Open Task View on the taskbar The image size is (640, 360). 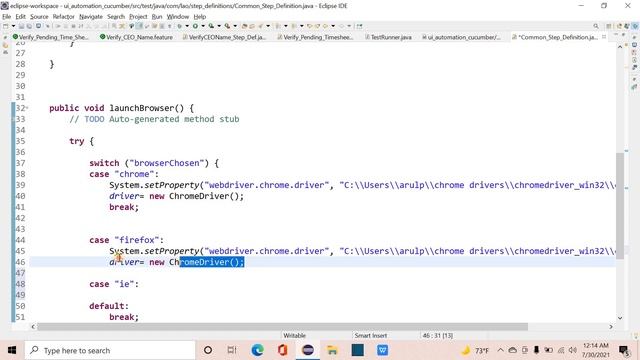tap(232, 350)
